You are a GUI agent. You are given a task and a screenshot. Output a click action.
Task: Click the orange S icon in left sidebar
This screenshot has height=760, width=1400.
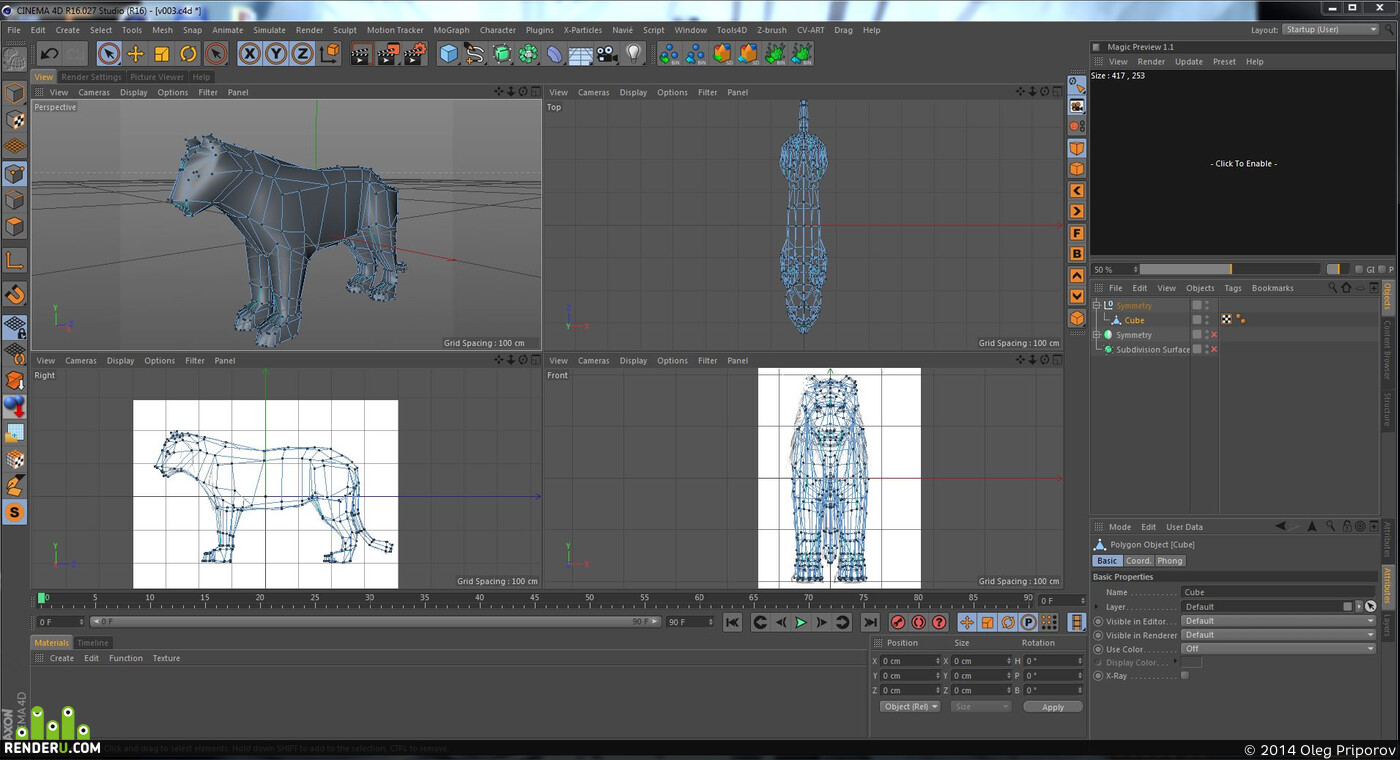(15, 512)
